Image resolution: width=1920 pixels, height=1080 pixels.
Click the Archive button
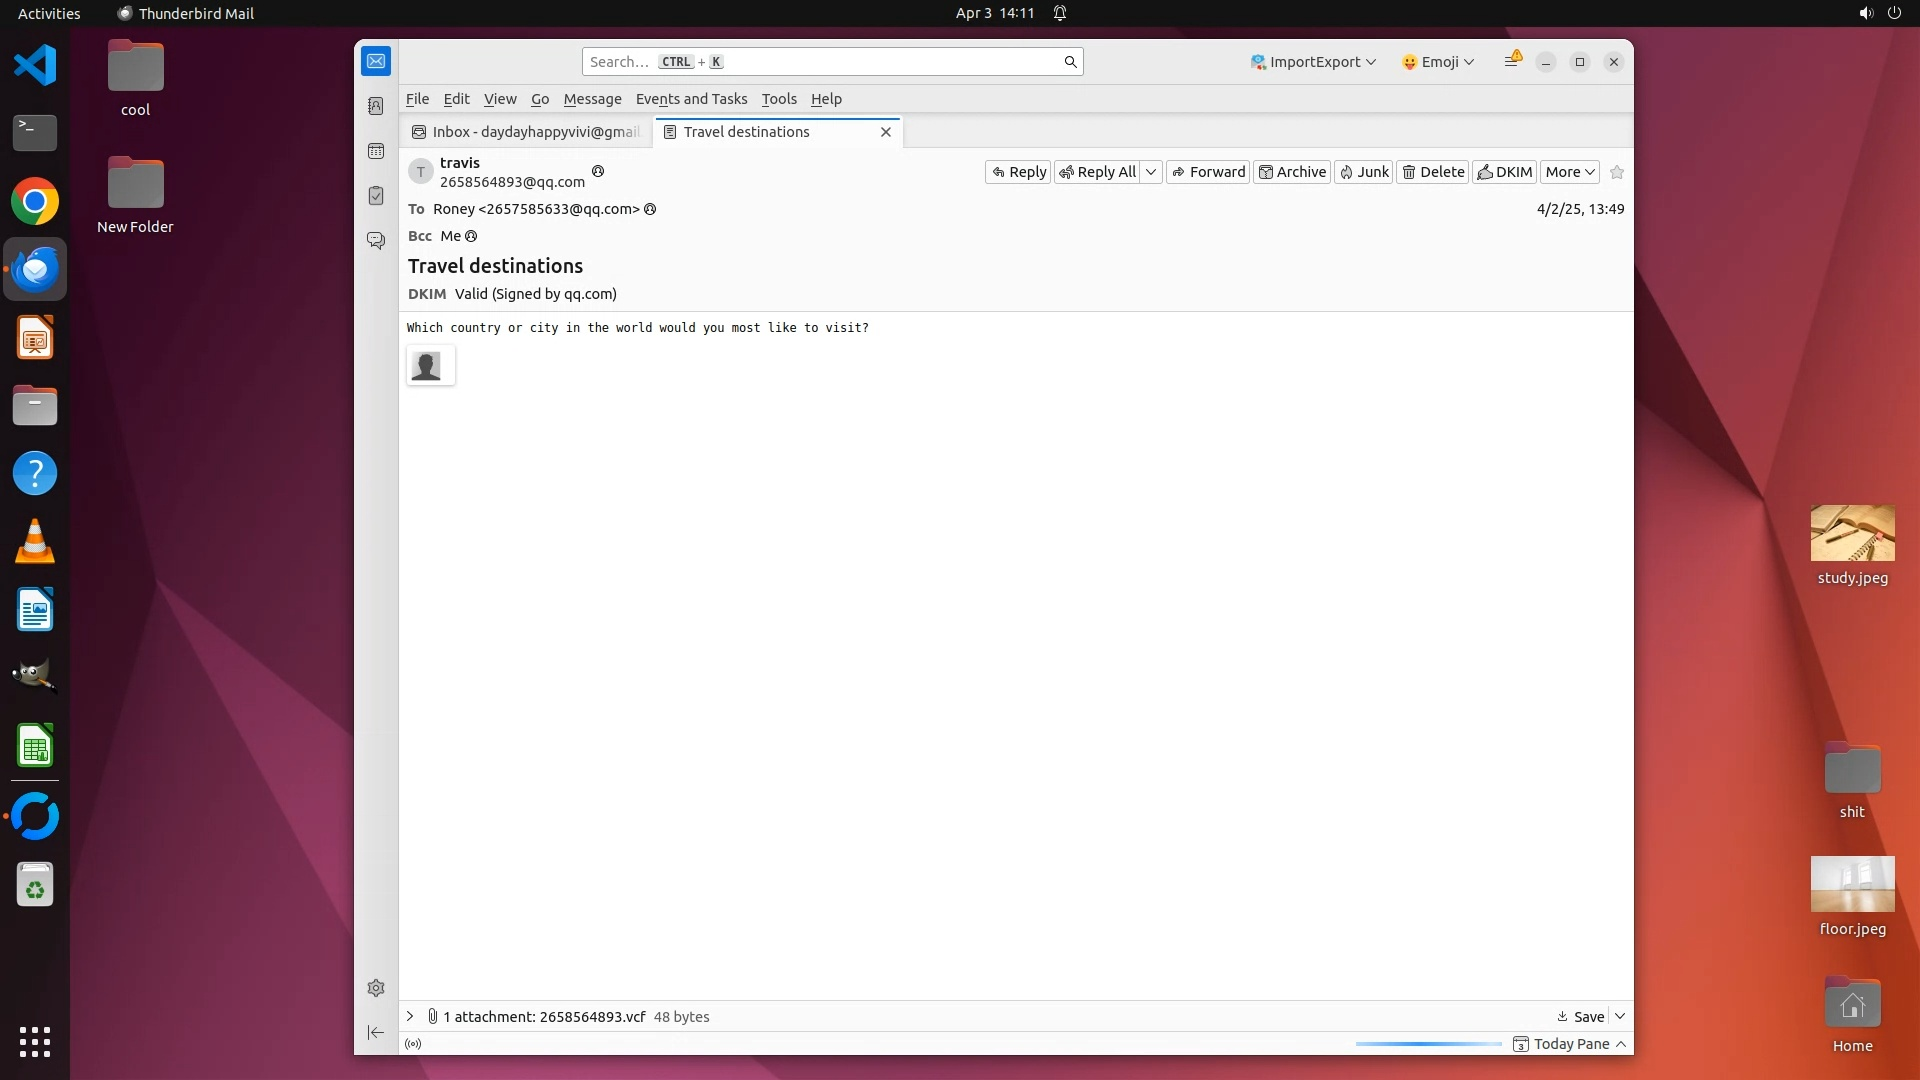tap(1292, 172)
